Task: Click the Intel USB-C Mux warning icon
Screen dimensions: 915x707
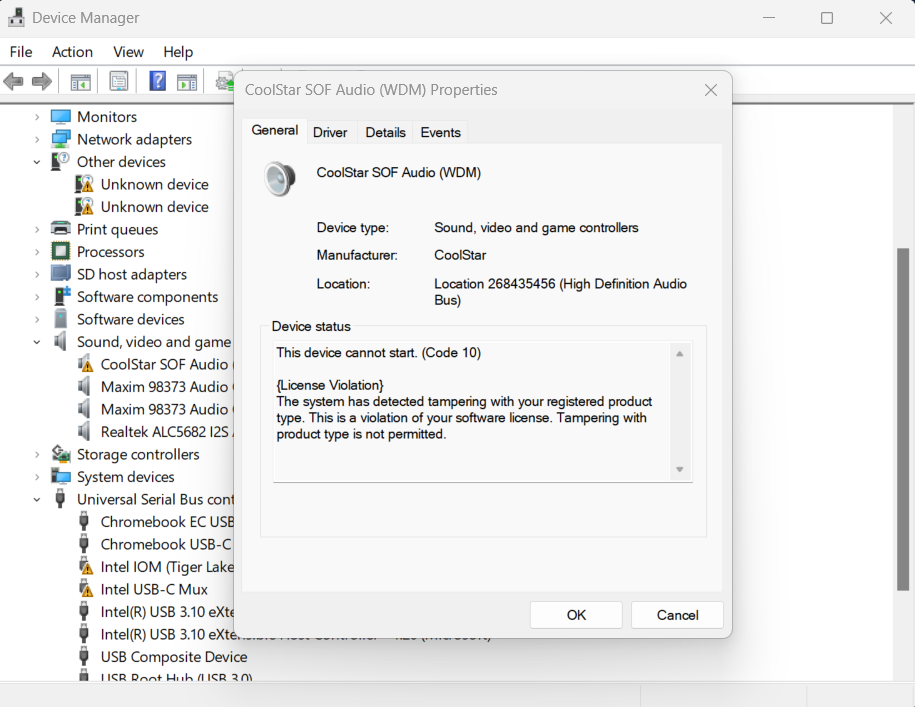Action: coord(85,589)
